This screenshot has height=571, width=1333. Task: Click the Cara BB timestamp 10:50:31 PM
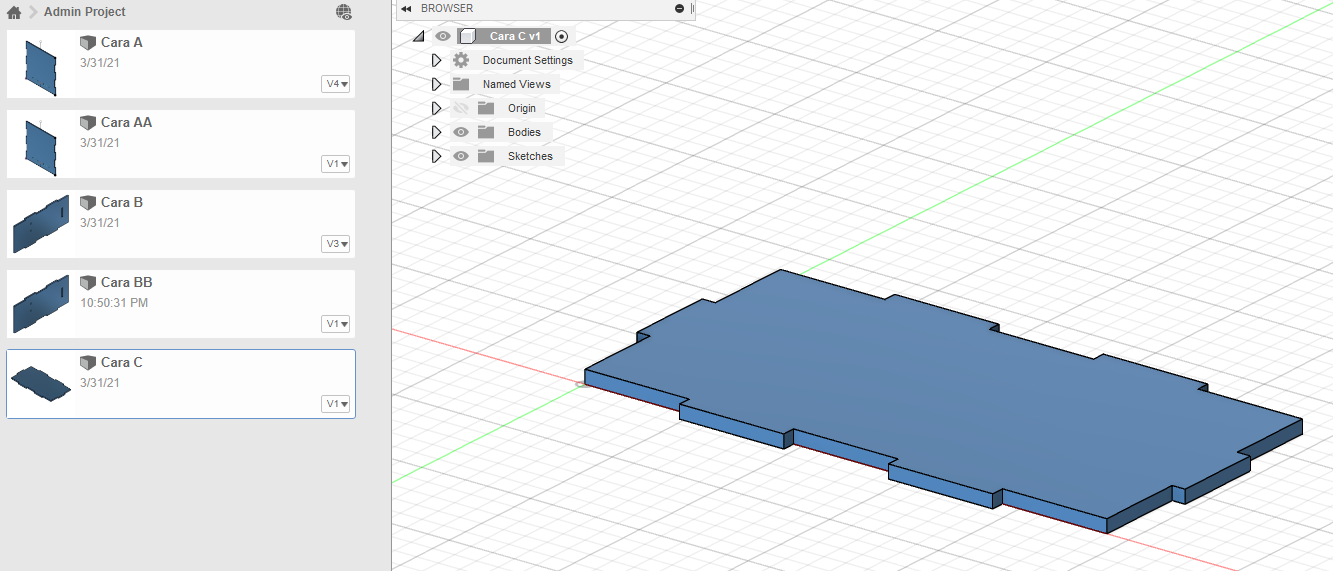coord(114,302)
